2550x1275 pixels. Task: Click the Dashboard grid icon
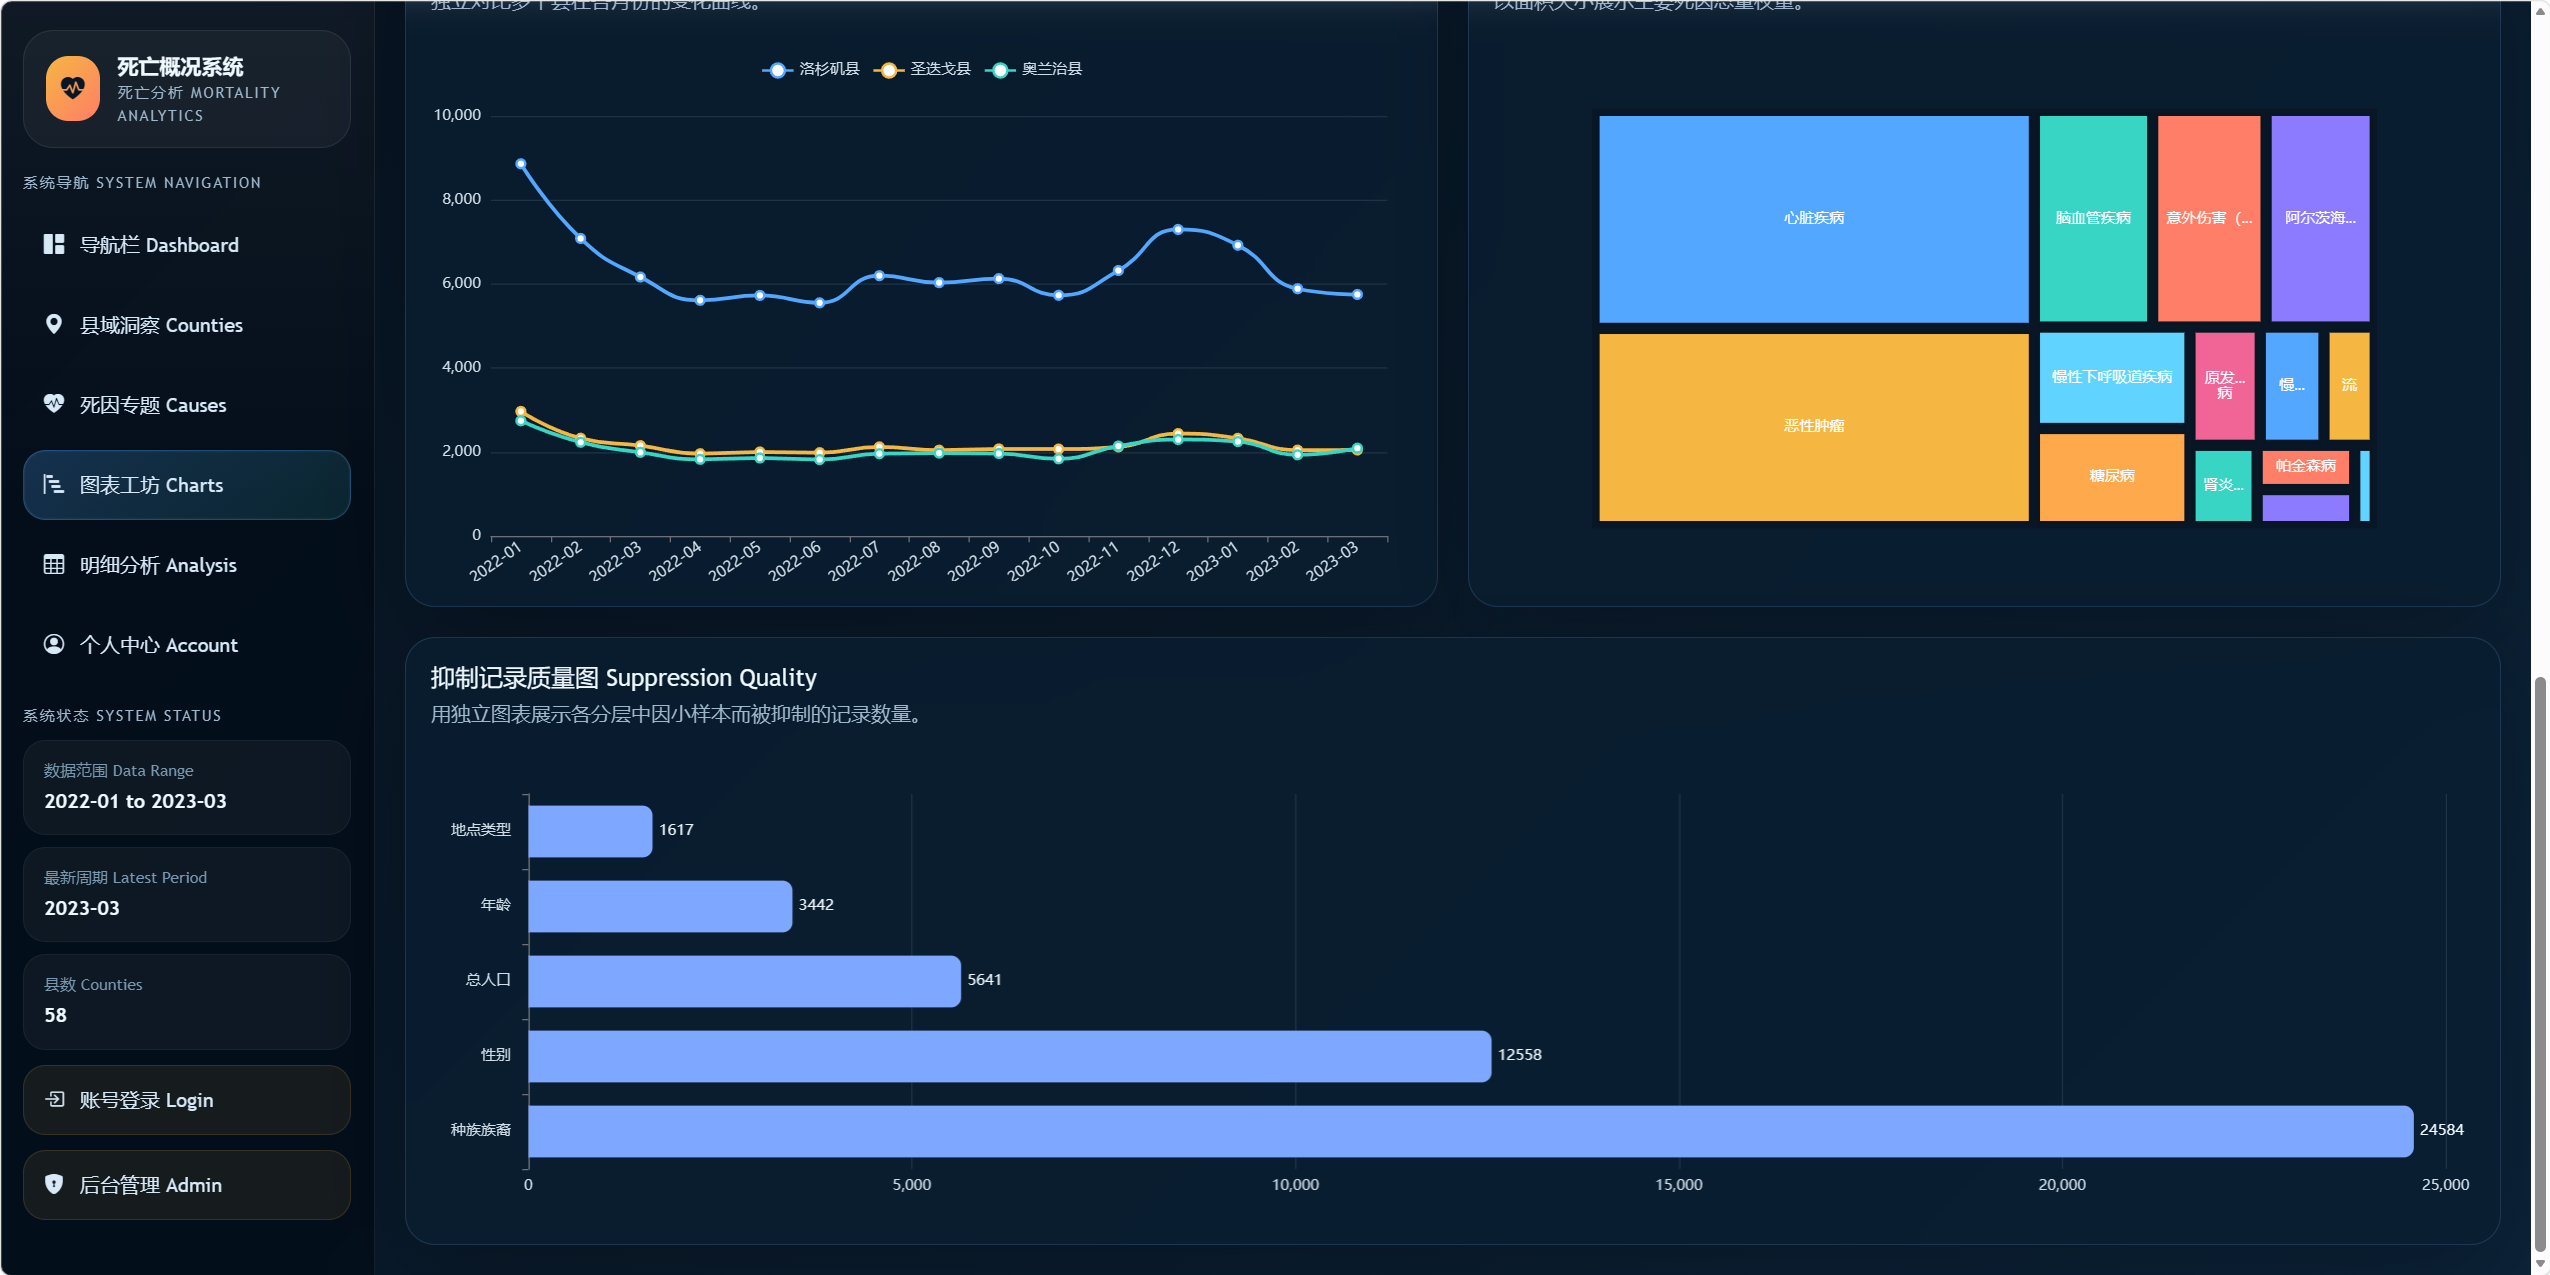(54, 245)
